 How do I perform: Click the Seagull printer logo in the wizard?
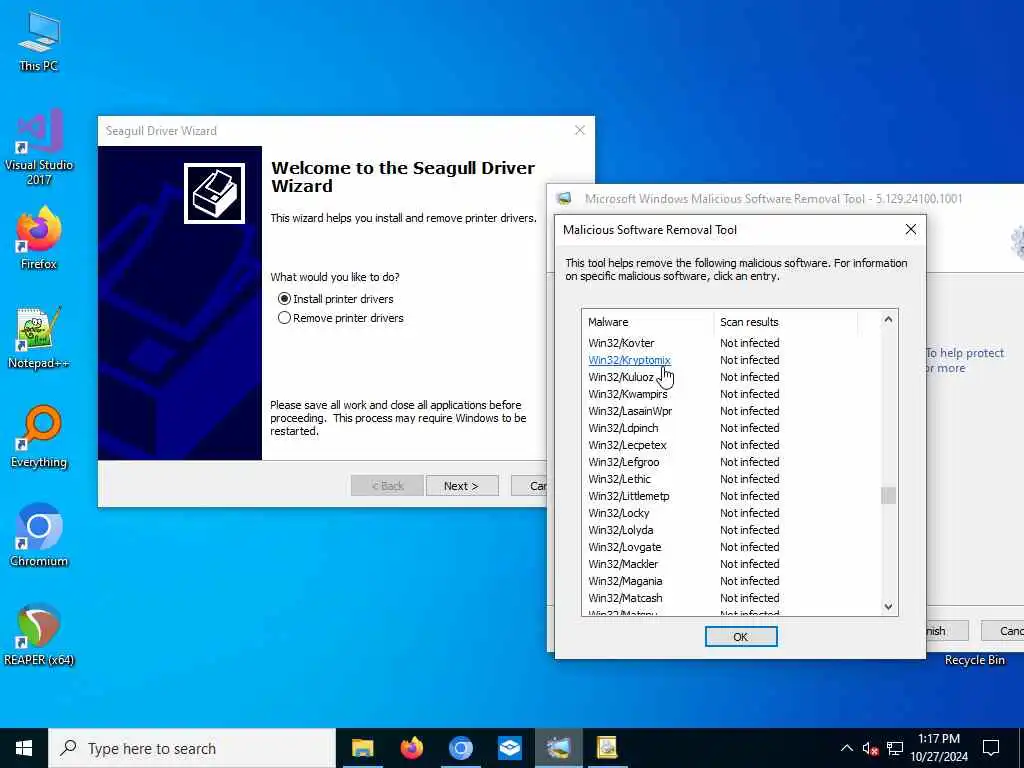coord(214,193)
